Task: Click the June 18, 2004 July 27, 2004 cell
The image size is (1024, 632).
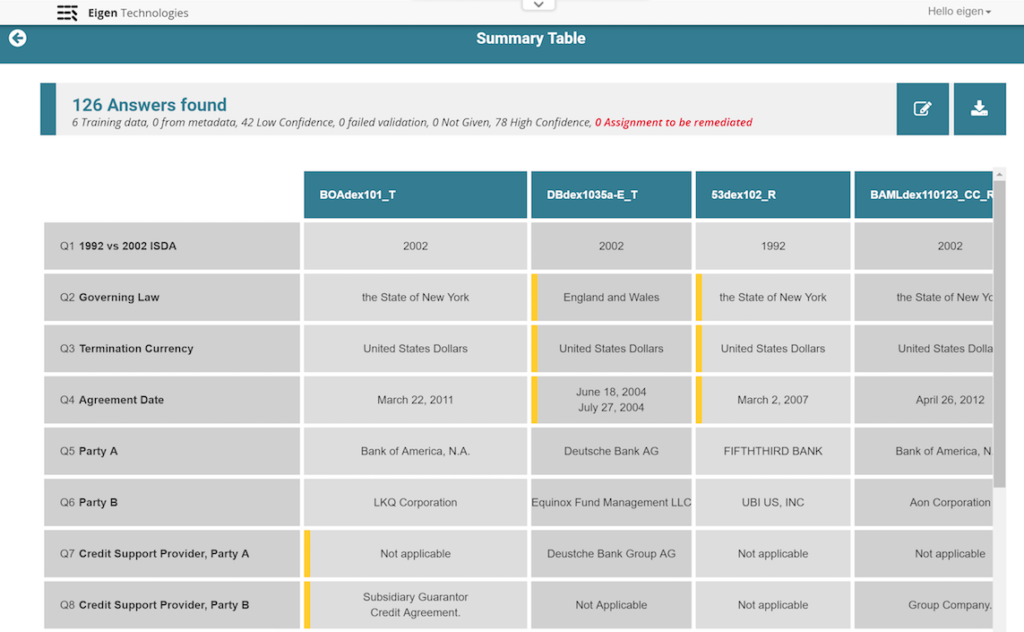Action: pos(611,400)
